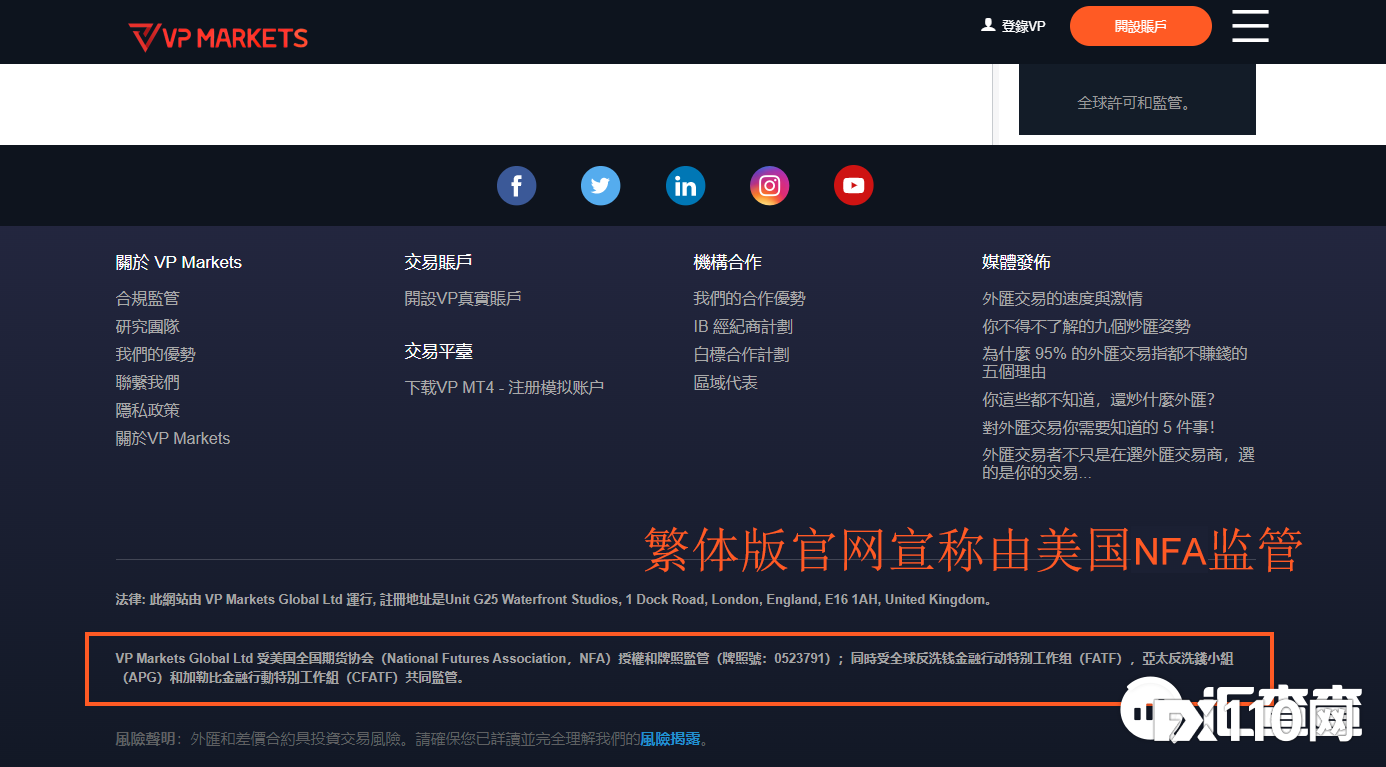Click the NFA license number 0523791 text
This screenshot has height=767, width=1386.
[800, 658]
